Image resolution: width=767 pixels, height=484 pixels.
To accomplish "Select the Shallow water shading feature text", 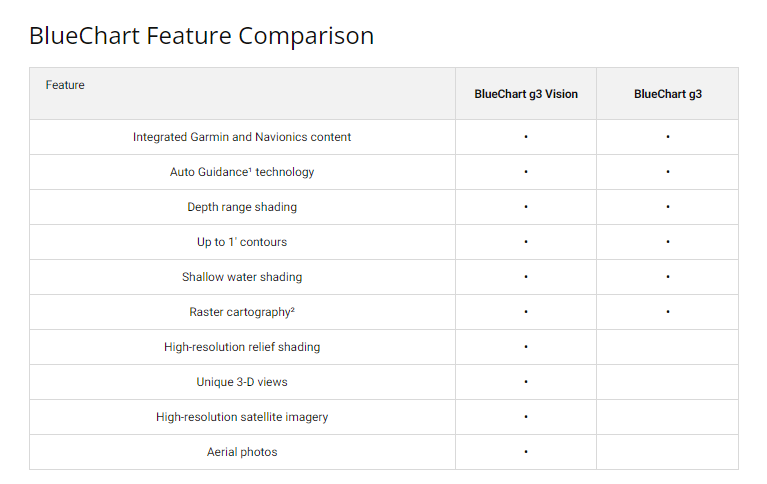I will pos(242,277).
